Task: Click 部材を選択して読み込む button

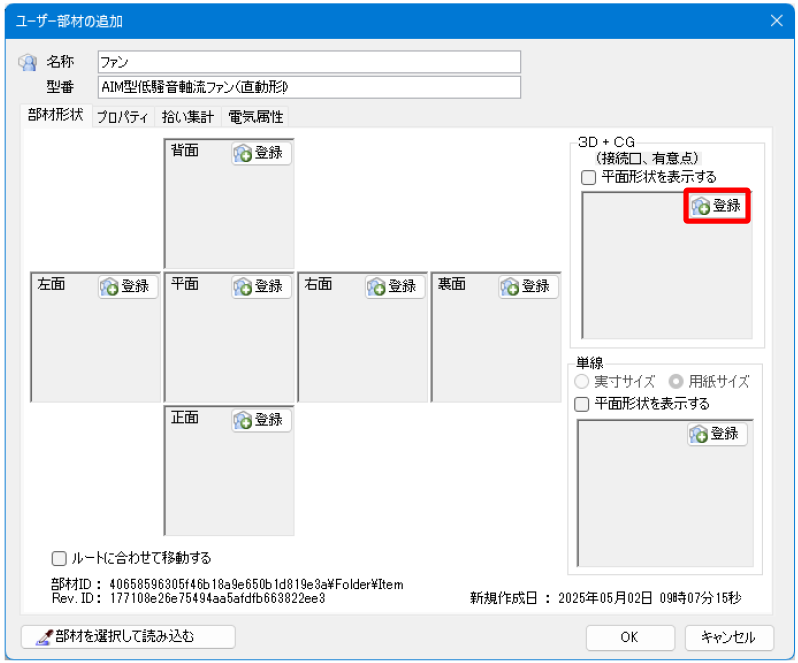Action: [128, 637]
